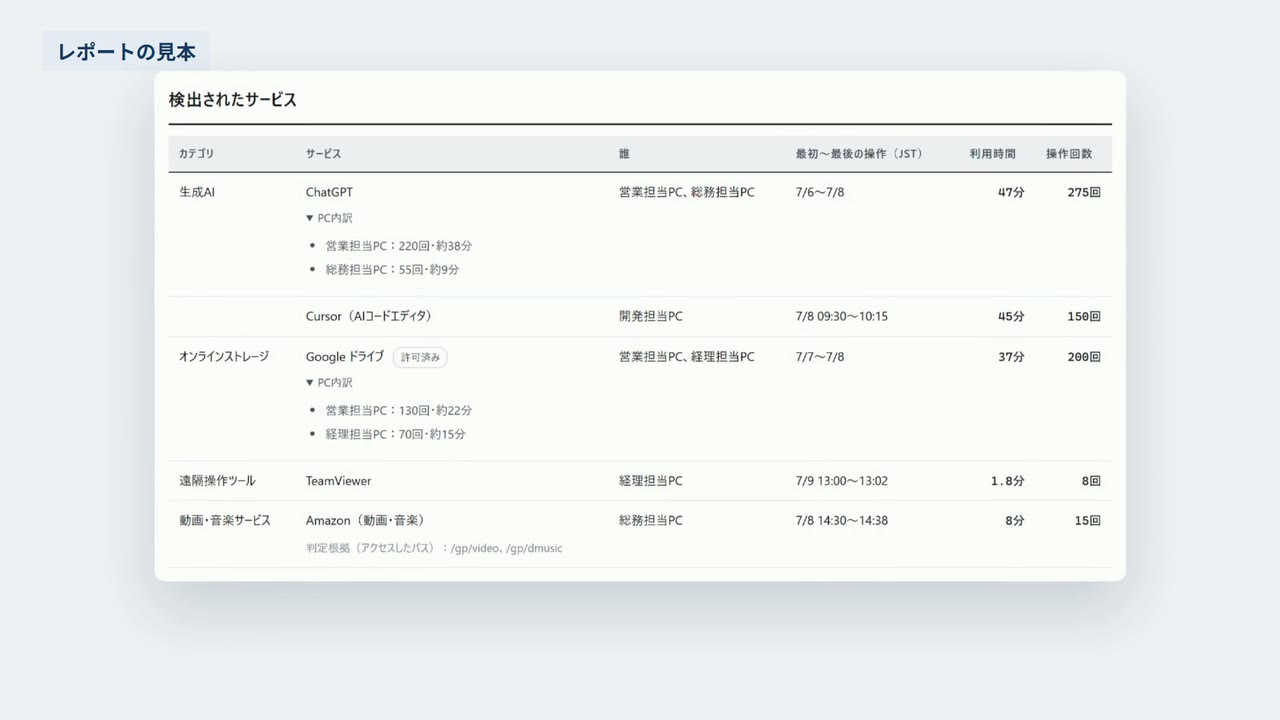Click the 7/8 09:30〜10:15 time range
This screenshot has width=1280, height=720.
point(842,316)
